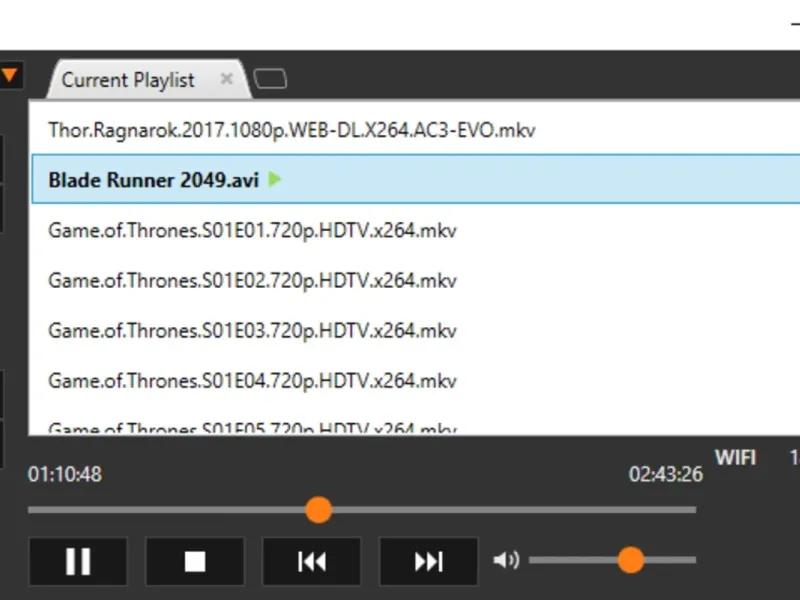Click green play indicator beside Blade Runner
This screenshot has height=600, width=800.
(274, 180)
